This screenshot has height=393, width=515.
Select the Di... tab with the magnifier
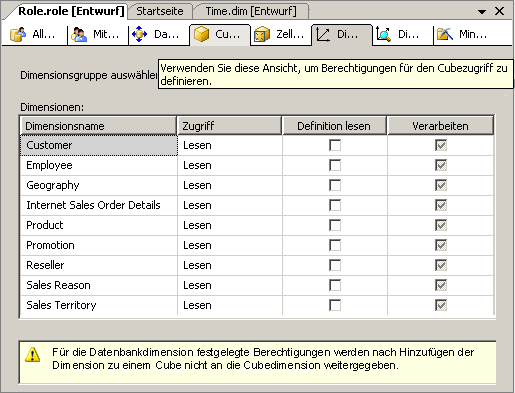[x=403, y=35]
